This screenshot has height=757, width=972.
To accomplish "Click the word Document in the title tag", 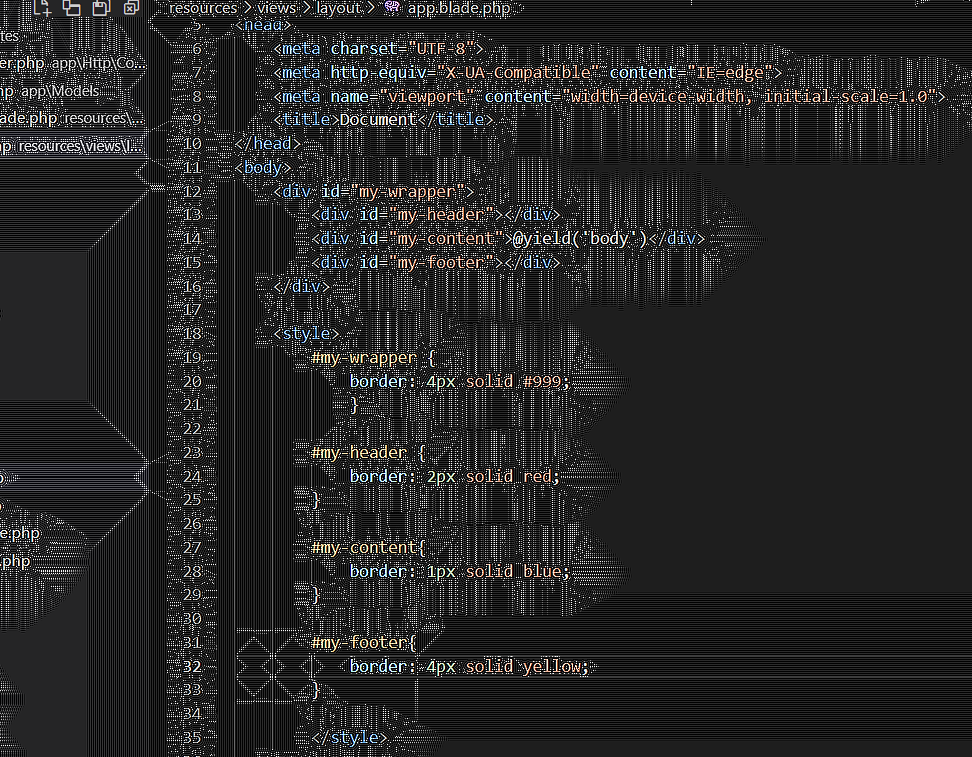I will click(378, 120).
